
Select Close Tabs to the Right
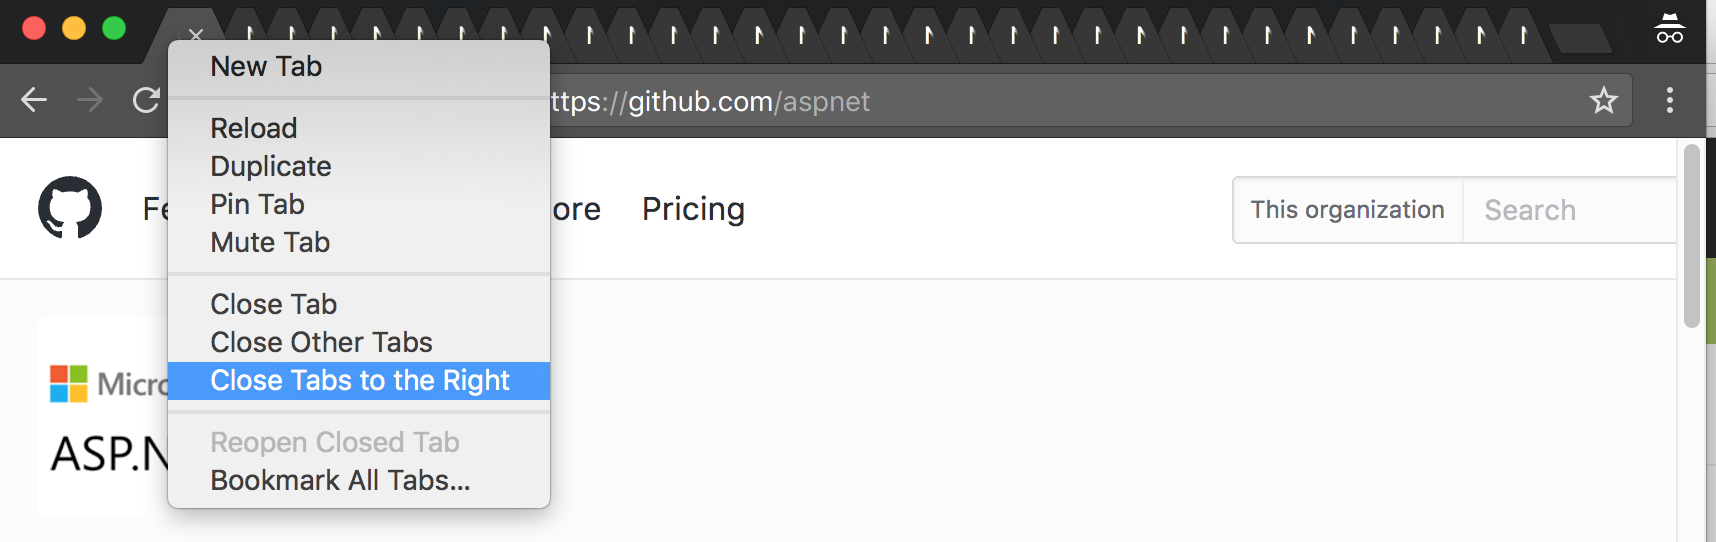pos(359,381)
